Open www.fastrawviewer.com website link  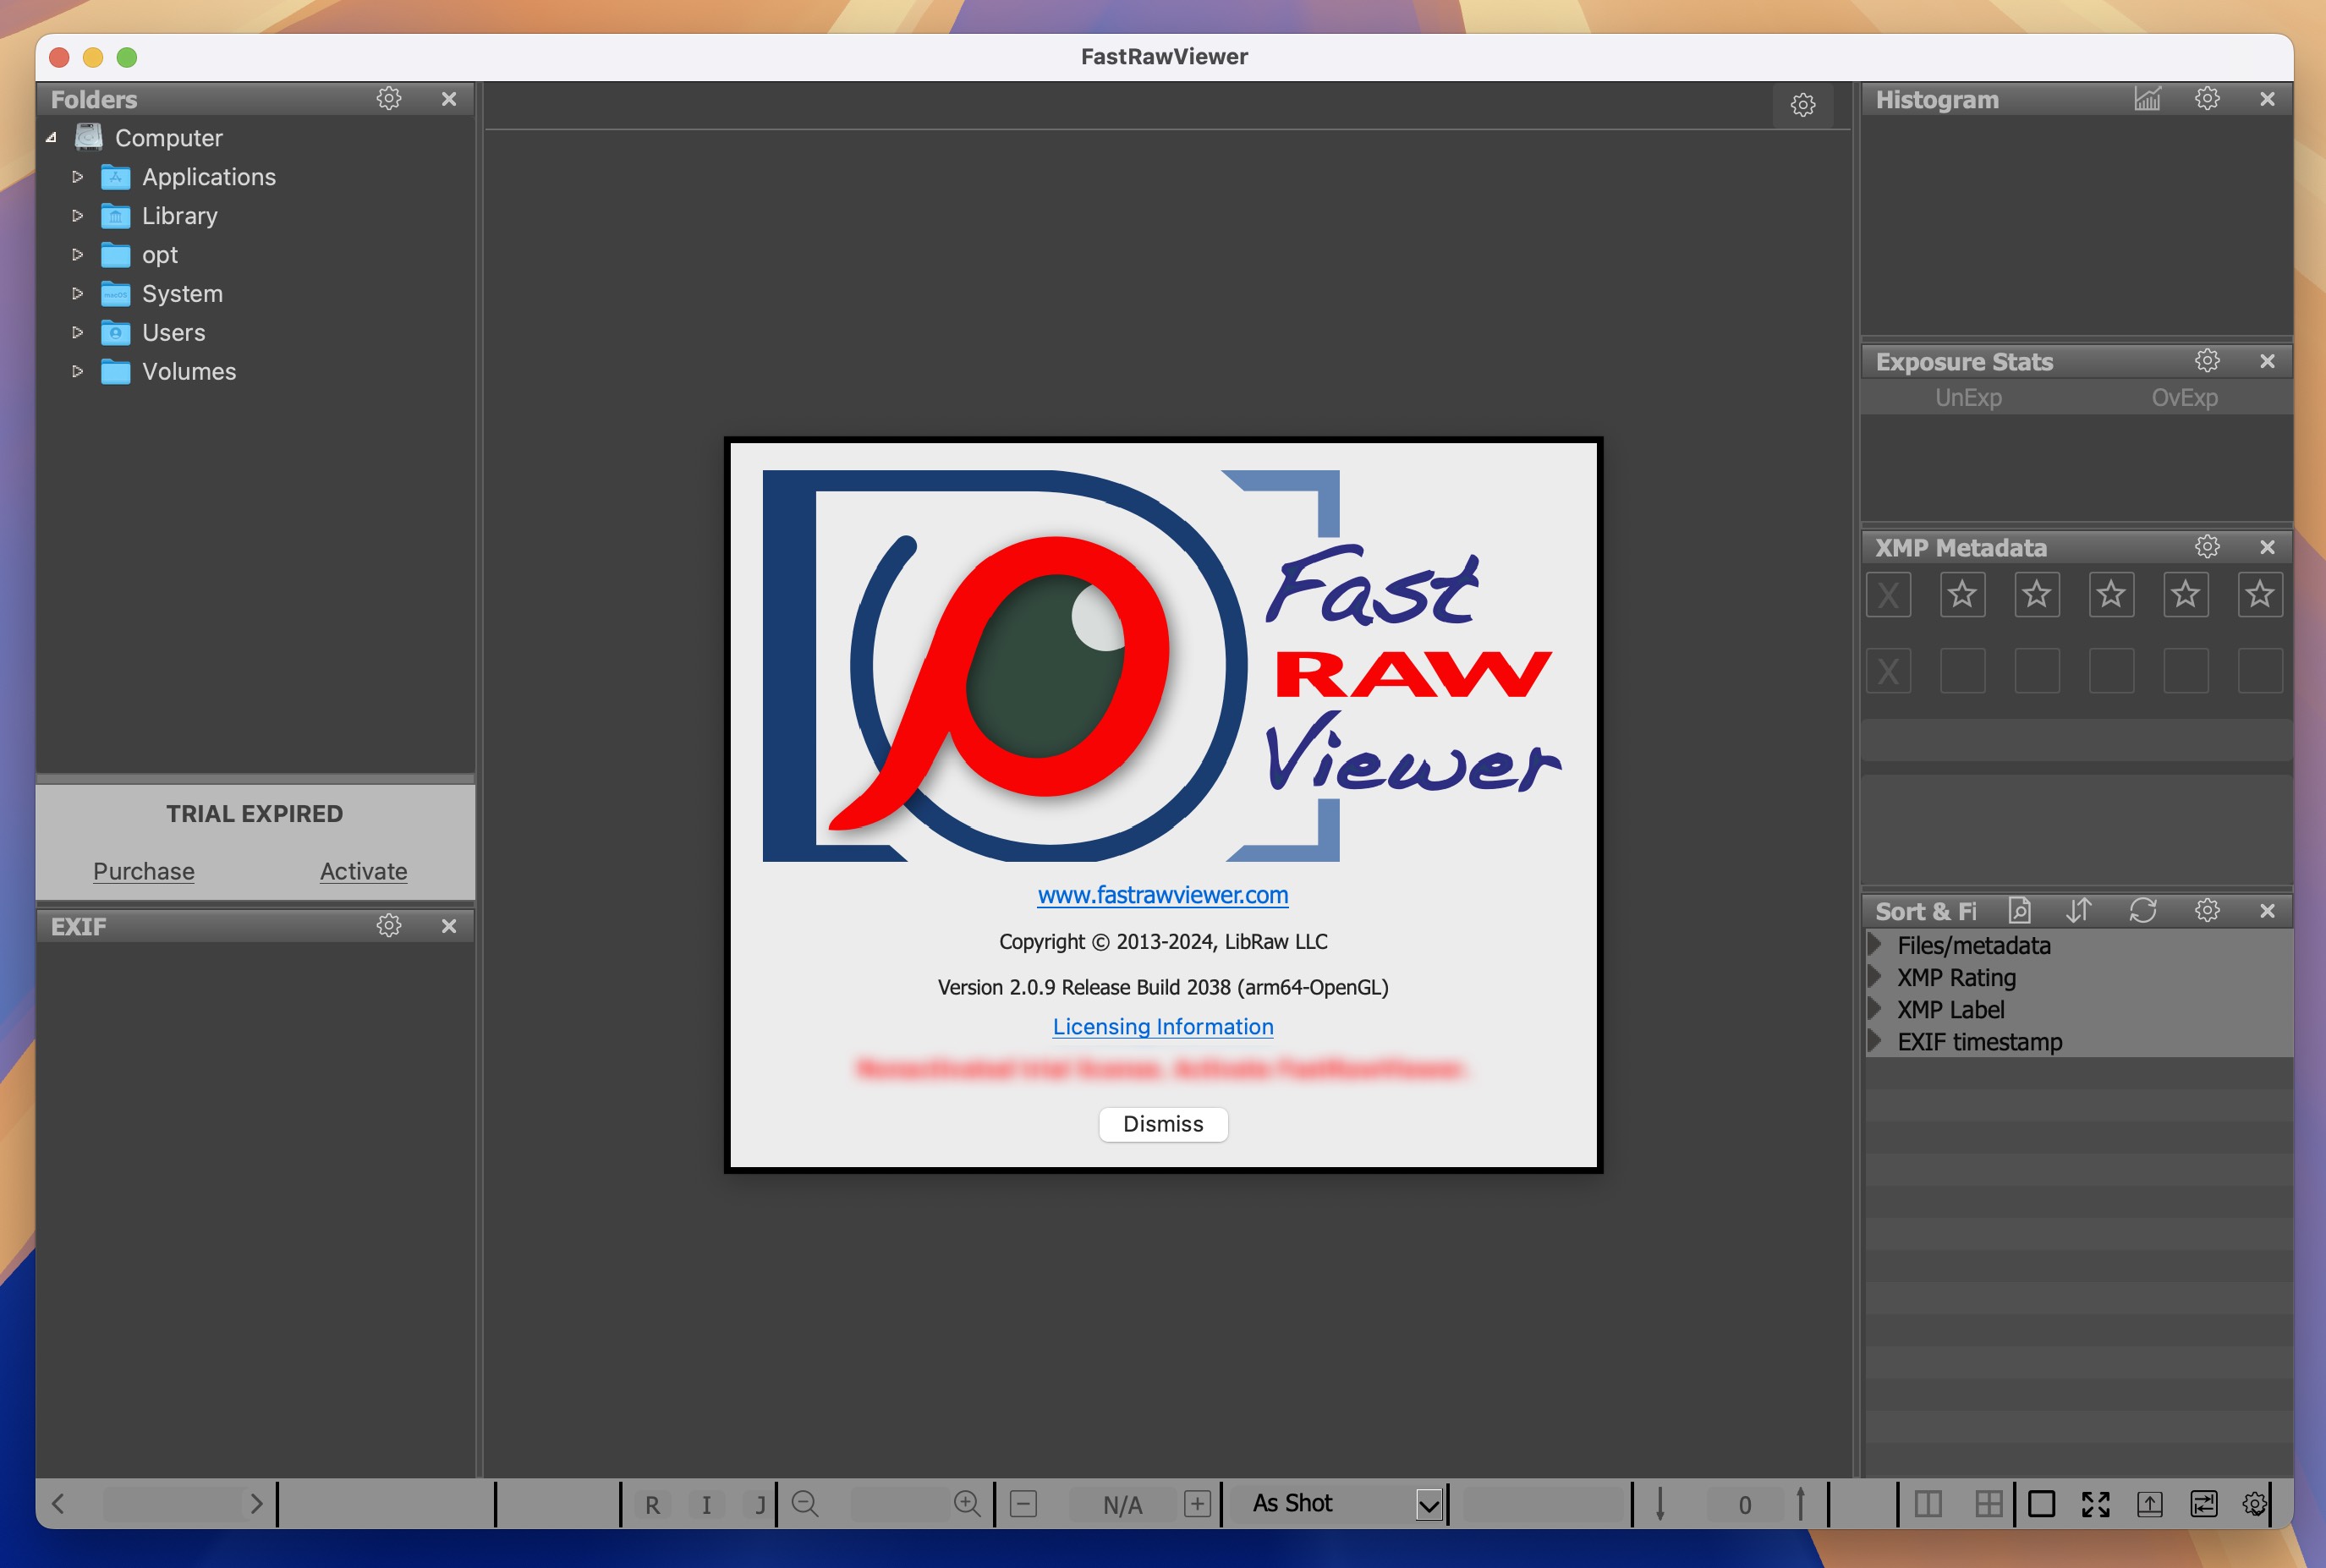coord(1162,892)
